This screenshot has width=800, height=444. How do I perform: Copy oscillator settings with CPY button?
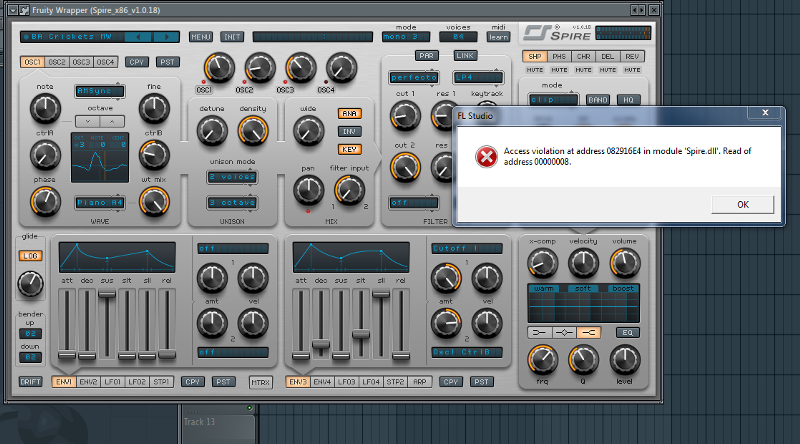point(137,62)
